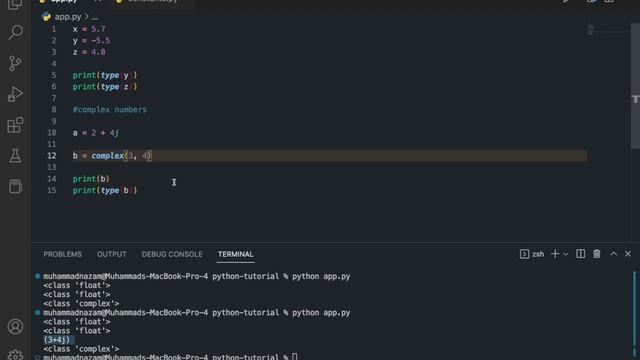Viewport: 640px width, 360px height.
Task: Click 'print(b)' on line 14
Action: pos(91,178)
